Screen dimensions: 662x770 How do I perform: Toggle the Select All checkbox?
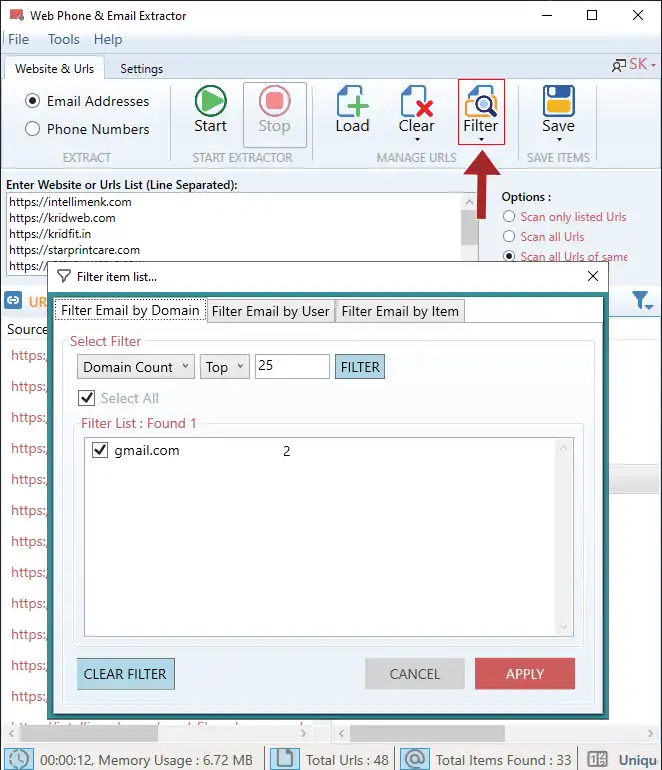click(86, 398)
